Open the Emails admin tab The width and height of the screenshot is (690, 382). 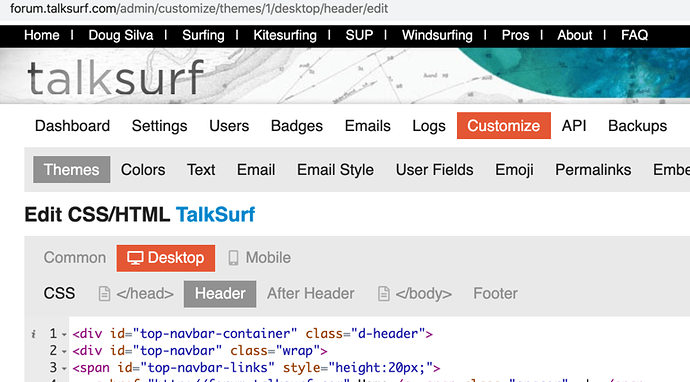coord(367,126)
